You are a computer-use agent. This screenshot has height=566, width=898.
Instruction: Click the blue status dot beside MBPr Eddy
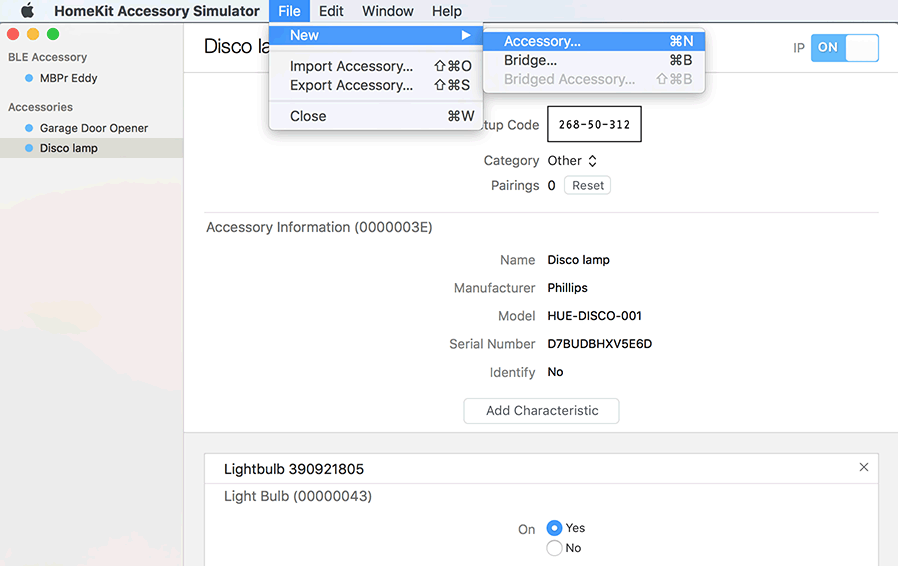pos(29,78)
